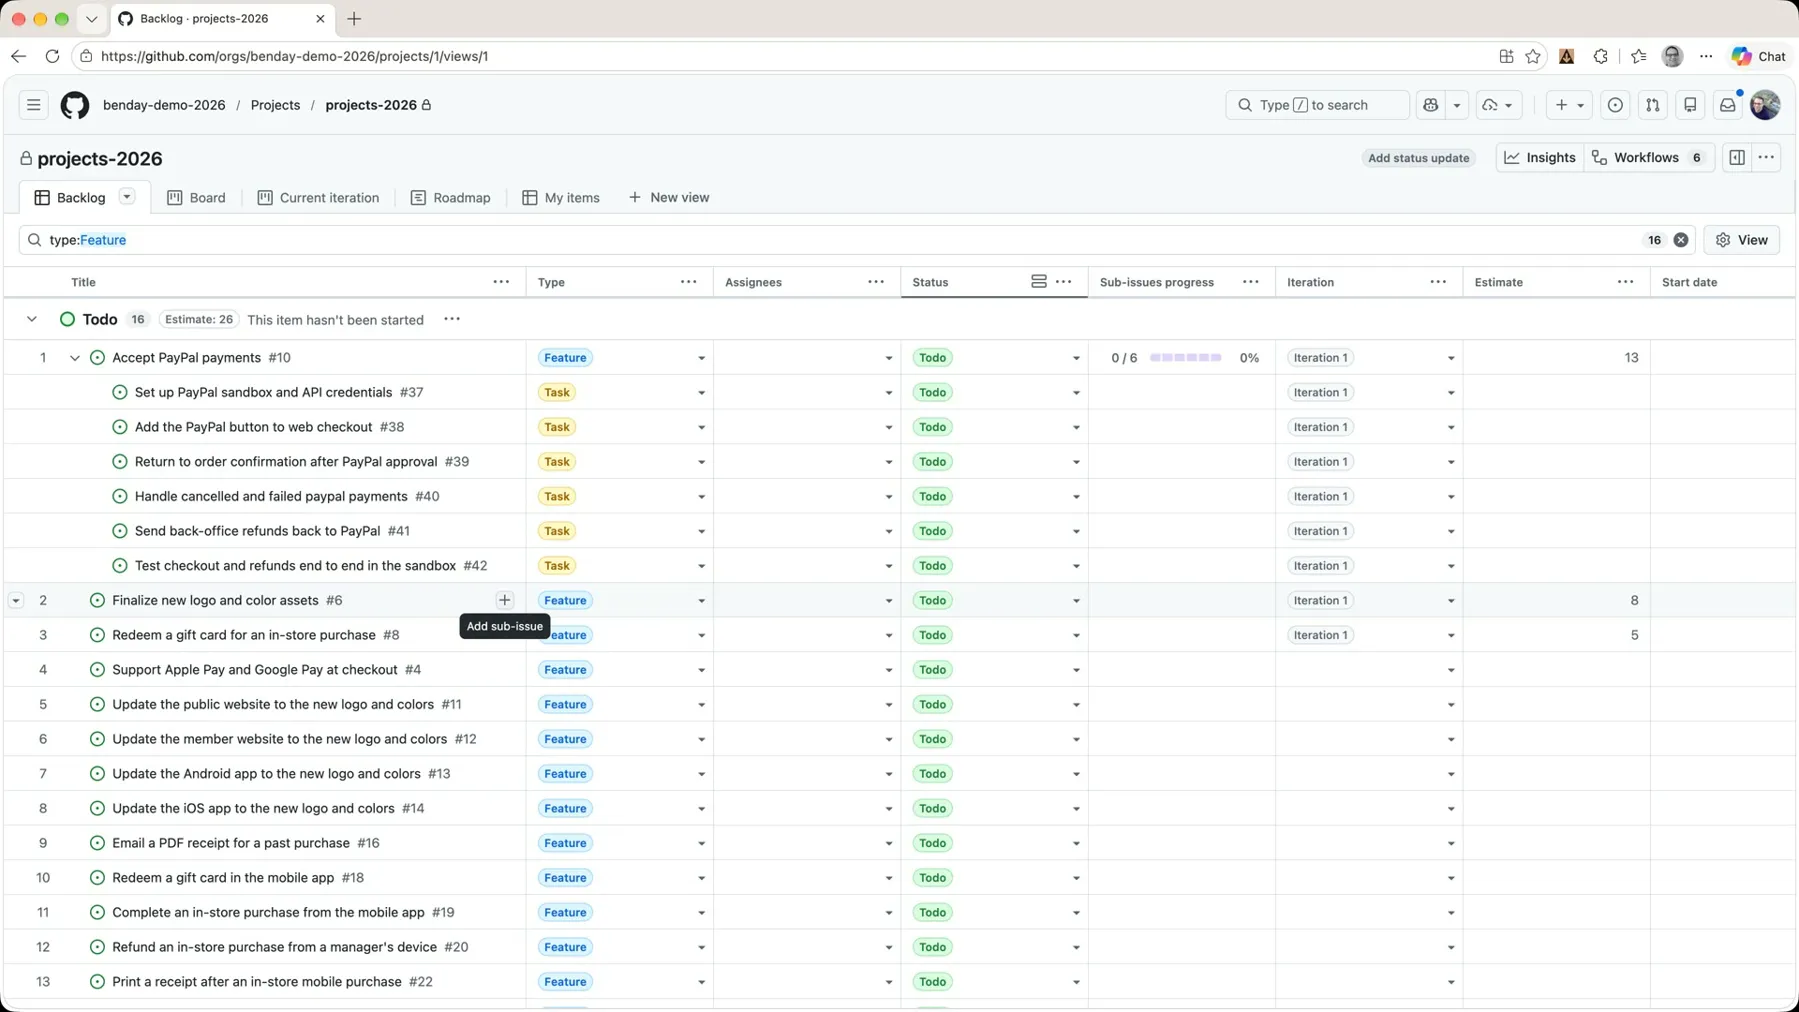Open Backlog tab options dropdown

(x=127, y=197)
